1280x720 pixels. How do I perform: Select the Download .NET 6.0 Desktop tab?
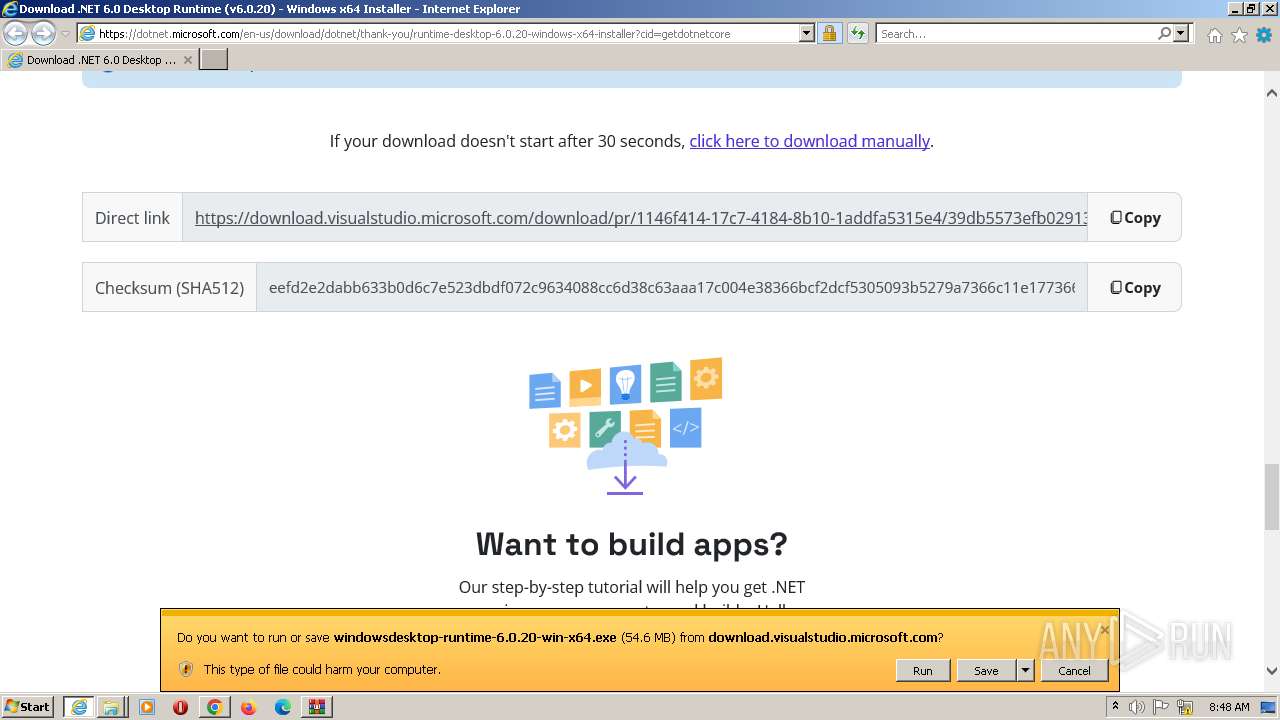point(98,60)
